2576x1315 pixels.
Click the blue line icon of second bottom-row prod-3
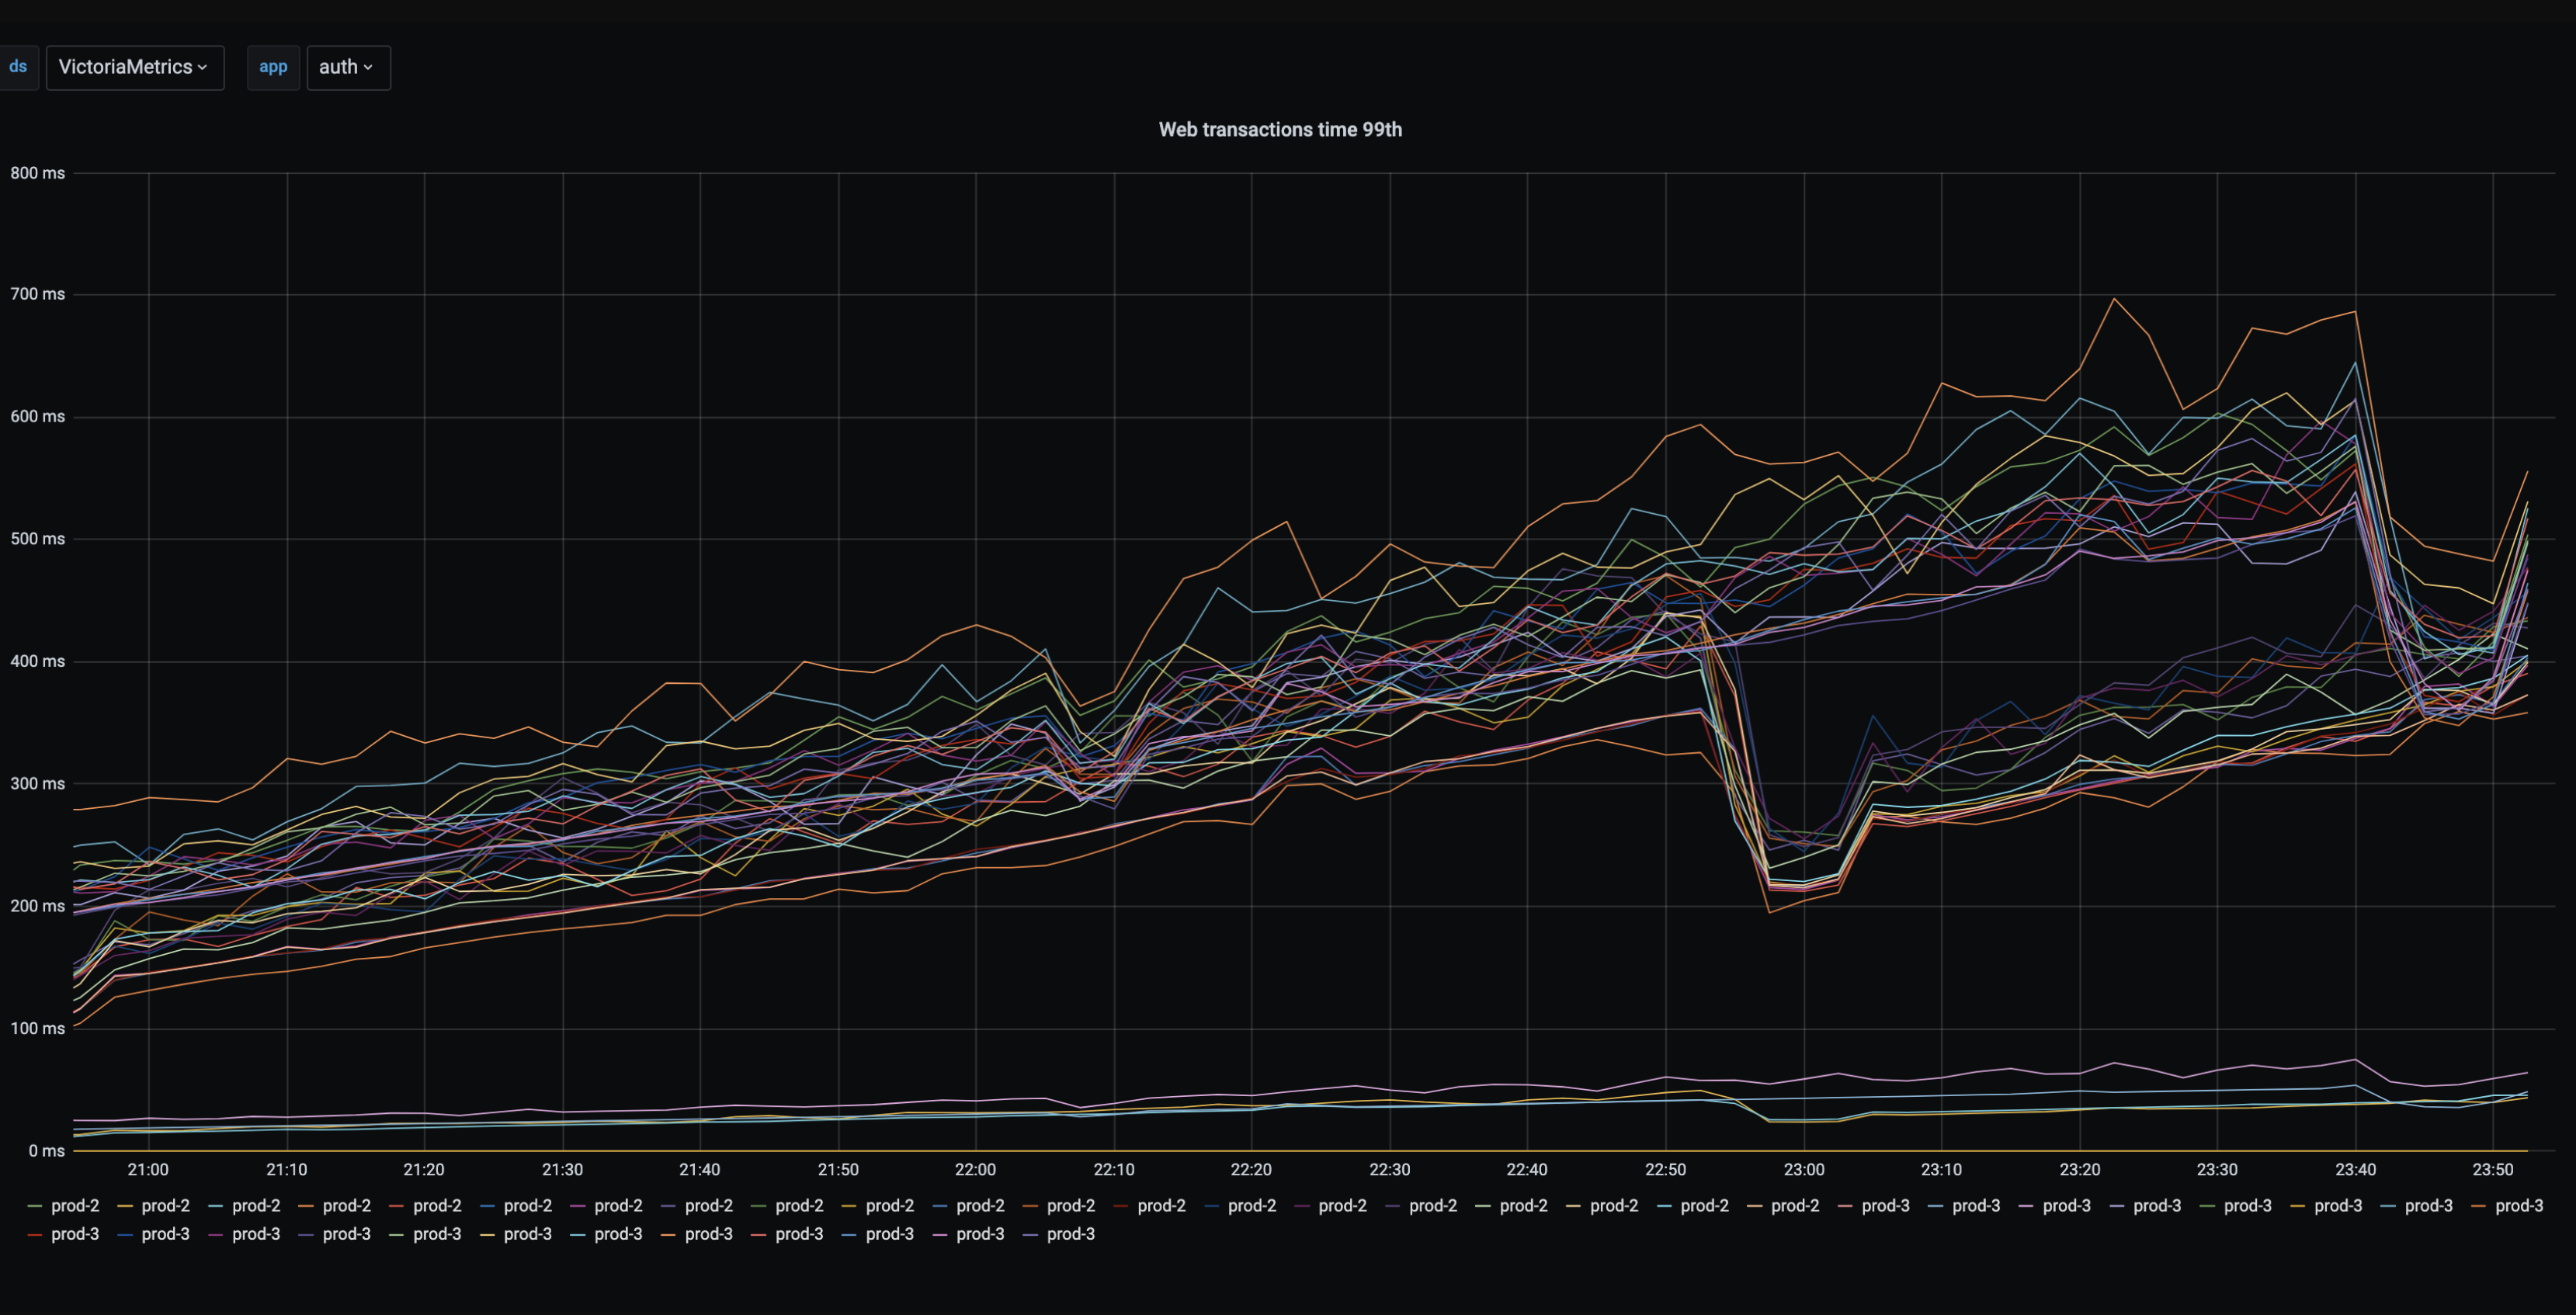(126, 1234)
